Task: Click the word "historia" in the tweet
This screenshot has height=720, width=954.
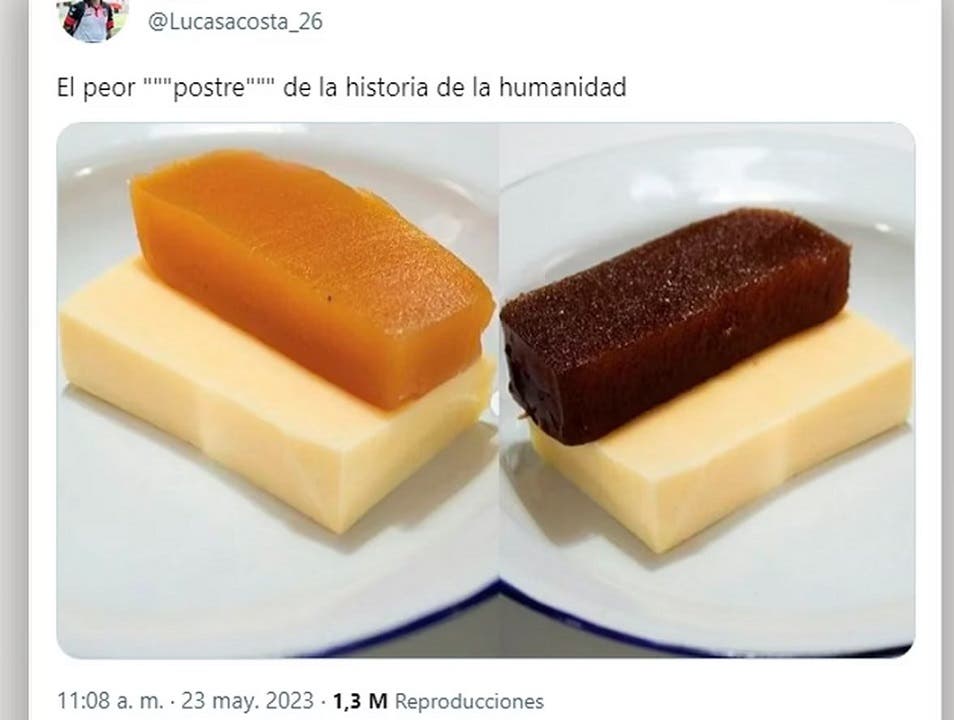Action: point(387,88)
